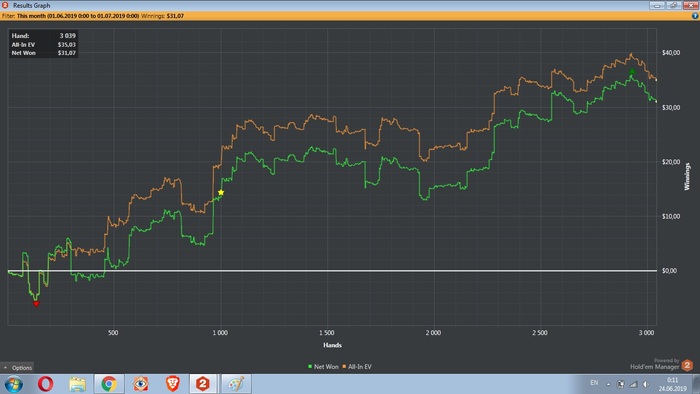Click the '$10,00' y-axis label

pos(671,216)
